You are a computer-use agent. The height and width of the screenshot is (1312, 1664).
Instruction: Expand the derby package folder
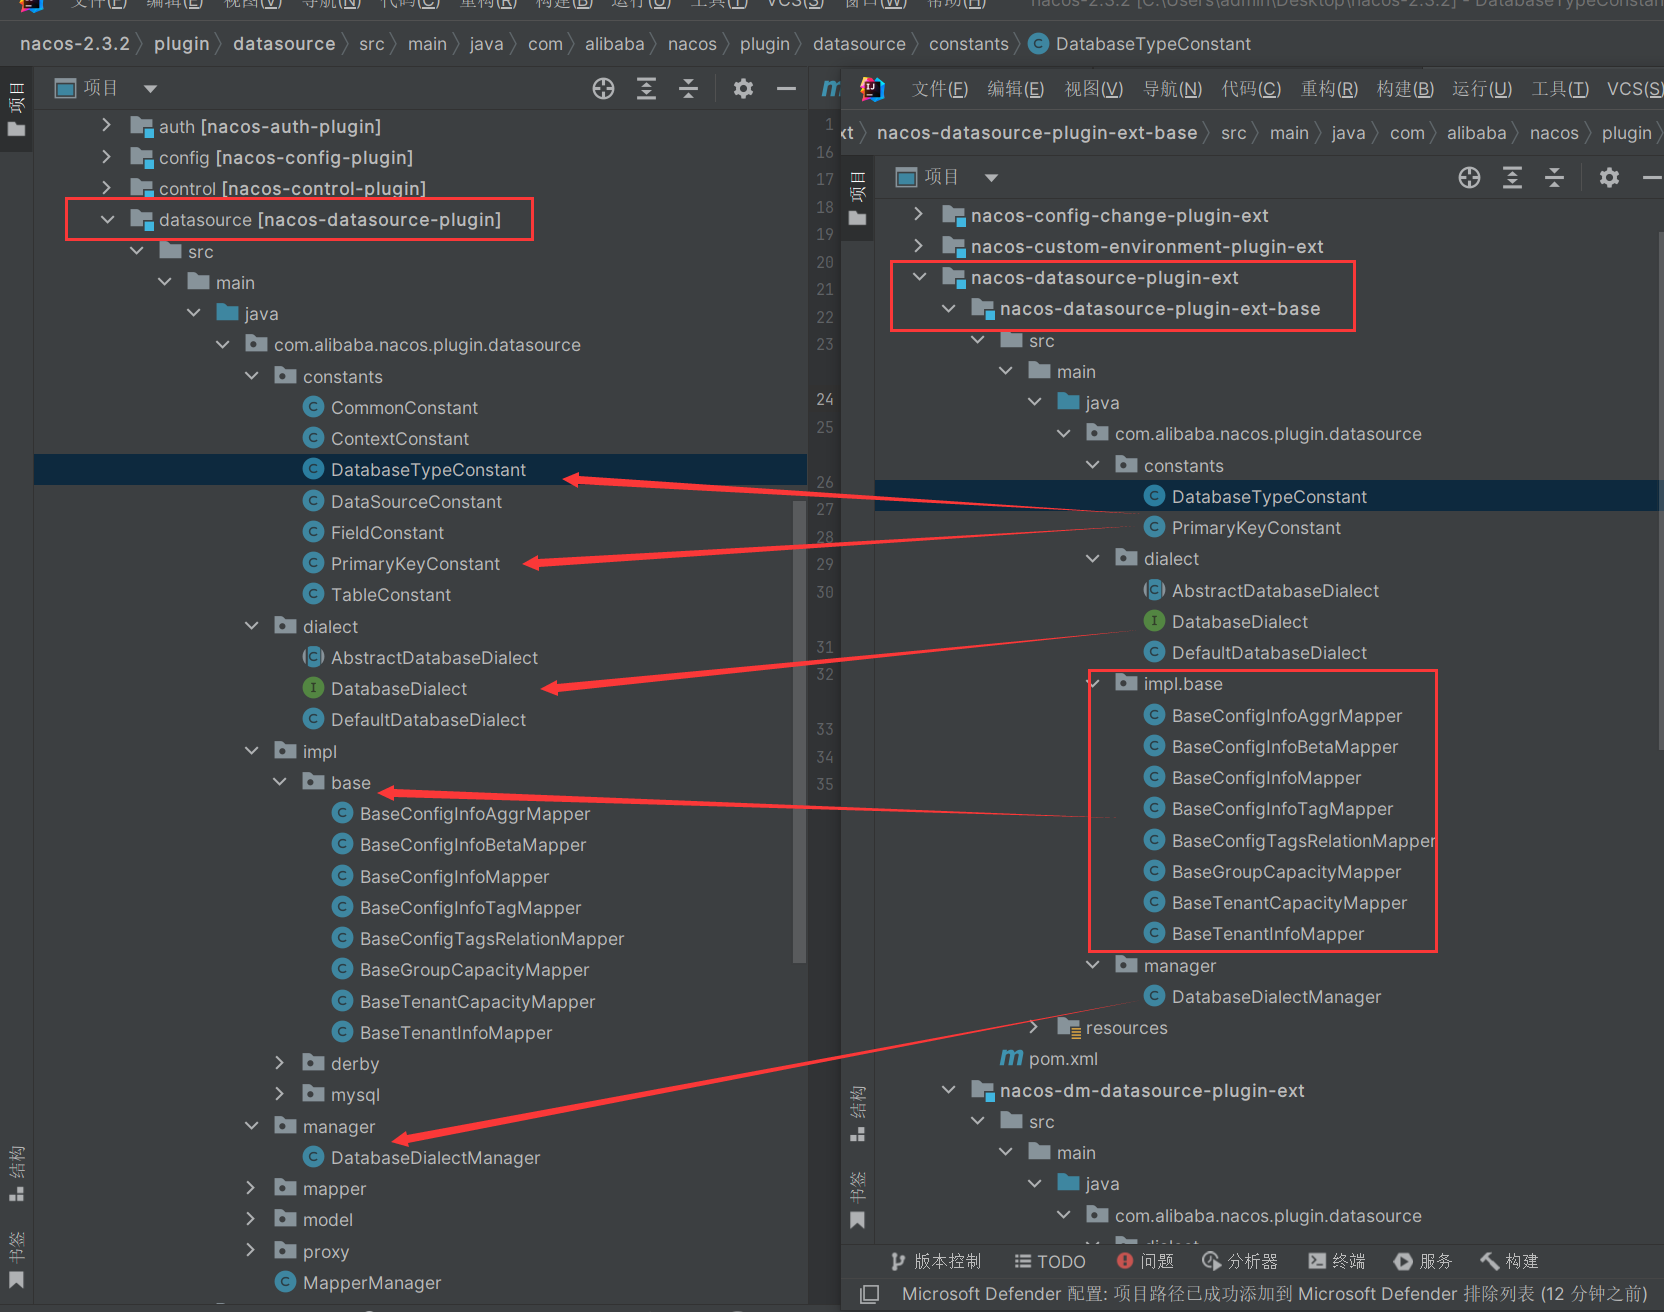point(280,1063)
